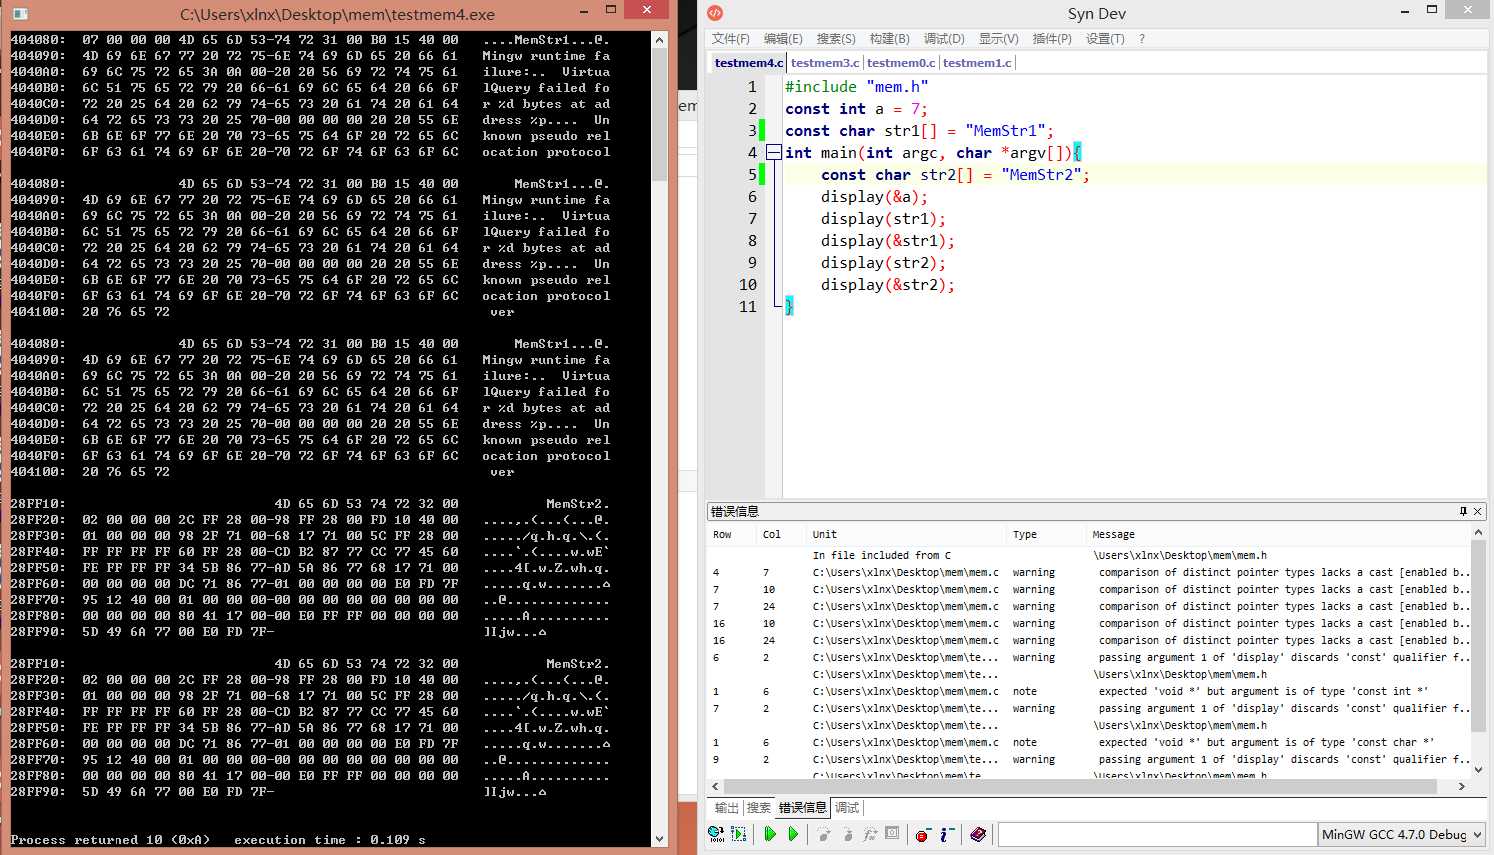Click the greyed debug window icon
This screenshot has height=855, width=1494.
click(x=893, y=834)
